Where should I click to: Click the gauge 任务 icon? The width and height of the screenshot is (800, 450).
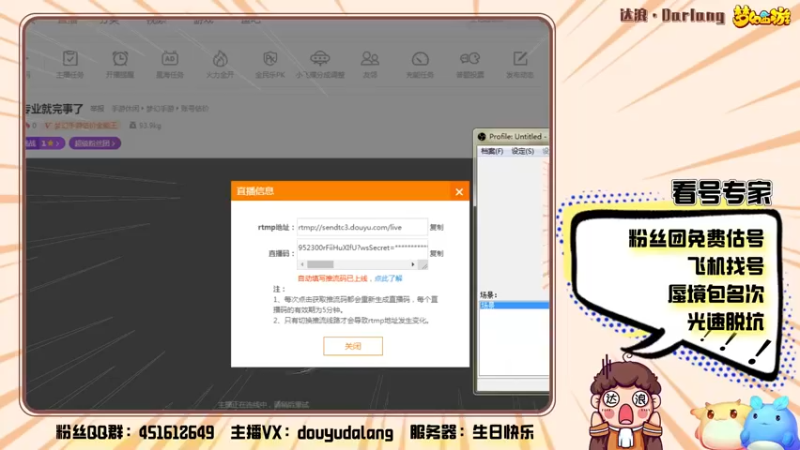click(x=420, y=59)
